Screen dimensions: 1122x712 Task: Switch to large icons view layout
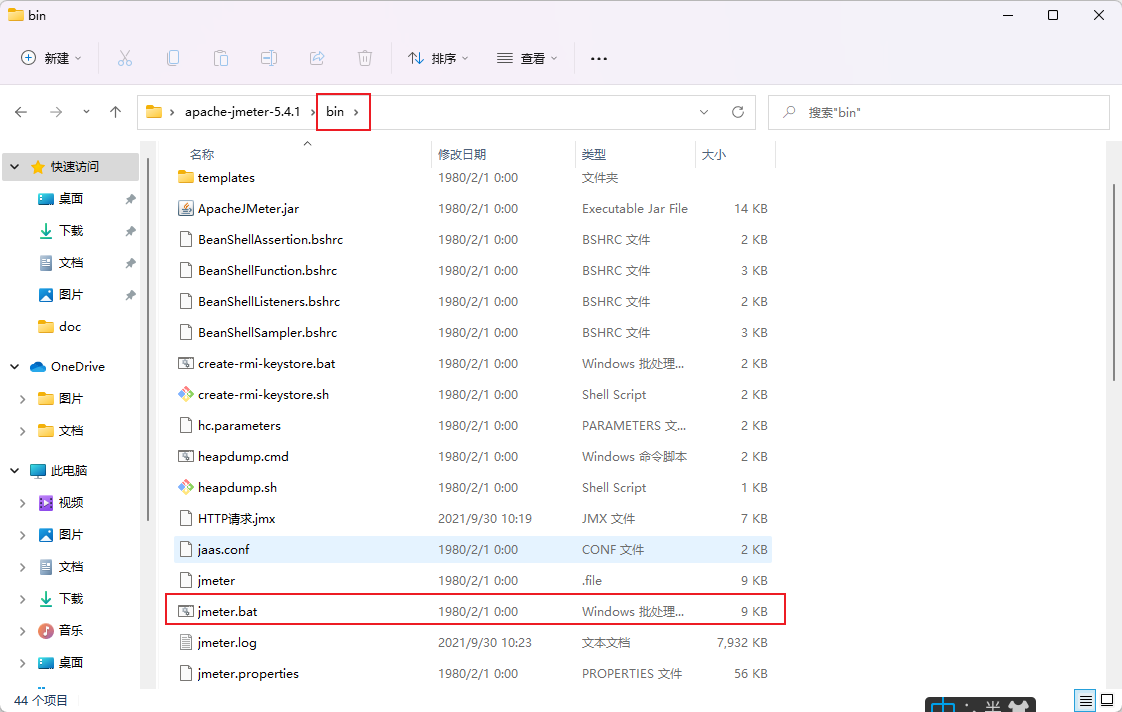(1107, 700)
